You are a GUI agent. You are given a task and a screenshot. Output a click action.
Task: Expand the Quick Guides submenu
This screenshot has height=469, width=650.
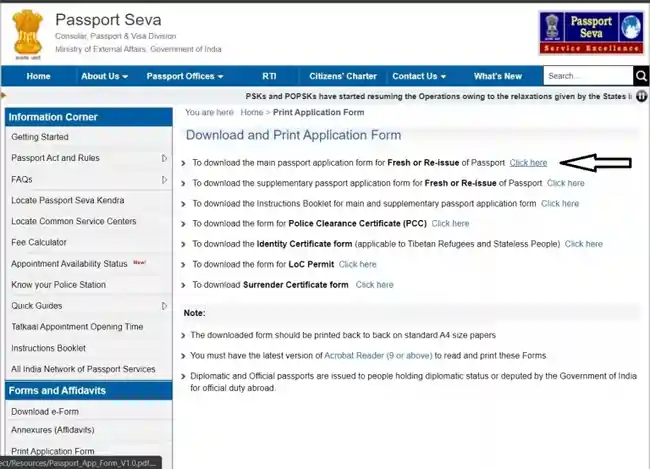point(164,305)
